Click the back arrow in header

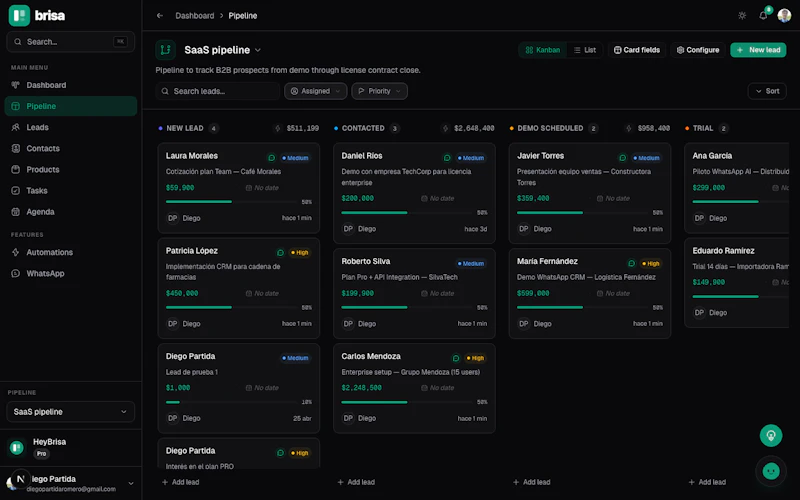(x=160, y=16)
